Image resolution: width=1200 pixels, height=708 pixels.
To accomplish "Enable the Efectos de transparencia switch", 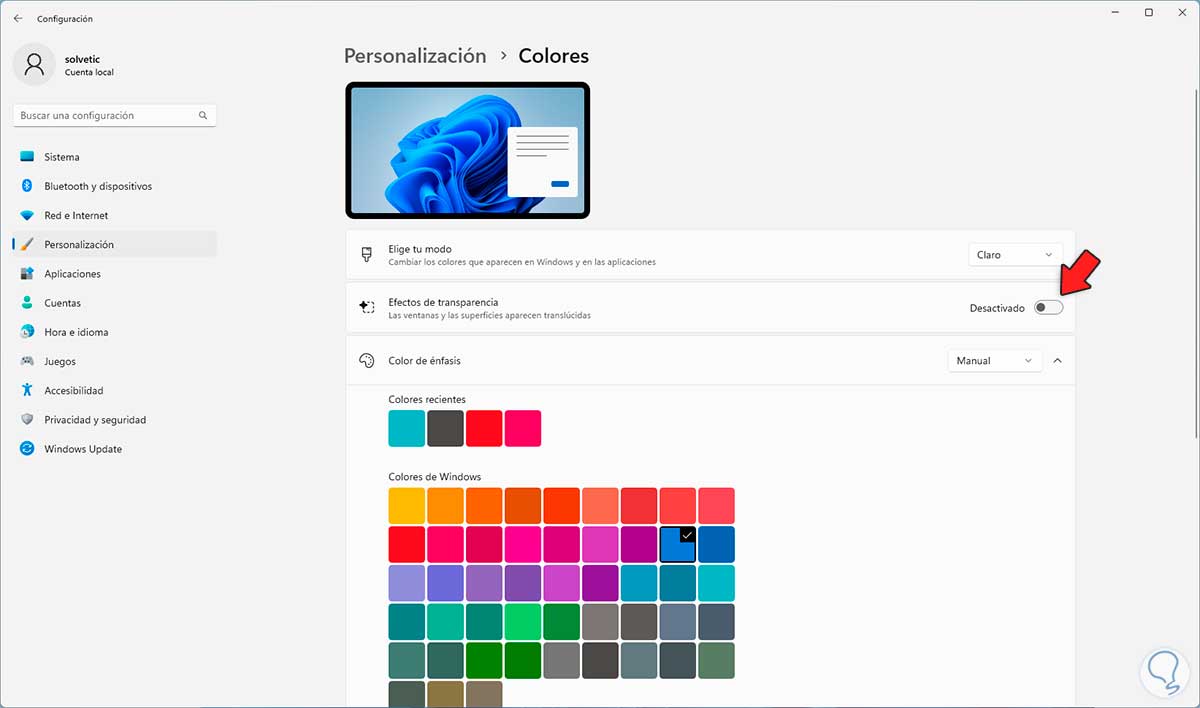I will click(x=1048, y=308).
